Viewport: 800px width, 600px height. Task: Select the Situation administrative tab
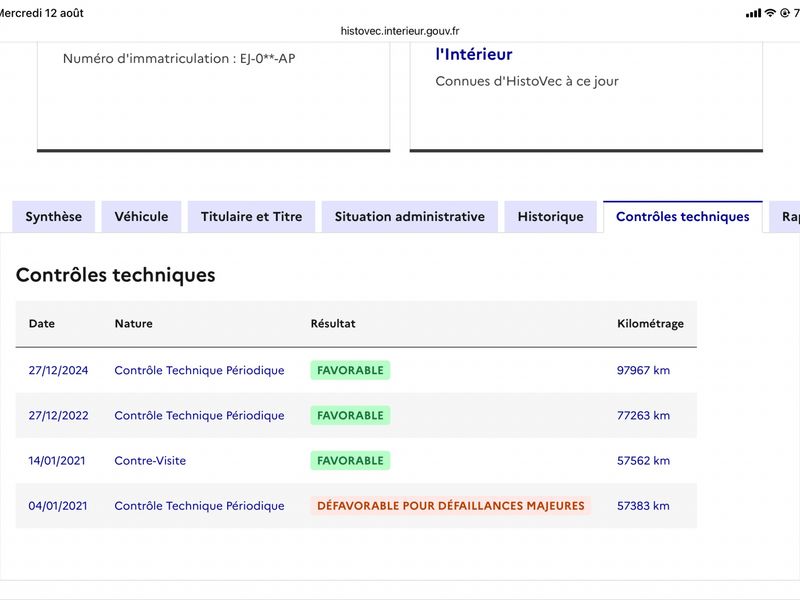point(410,217)
